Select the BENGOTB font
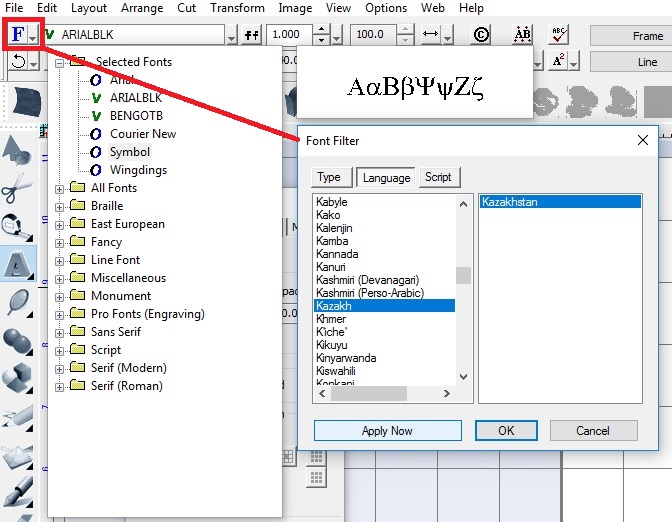The height and width of the screenshot is (522, 672). (x=136, y=116)
